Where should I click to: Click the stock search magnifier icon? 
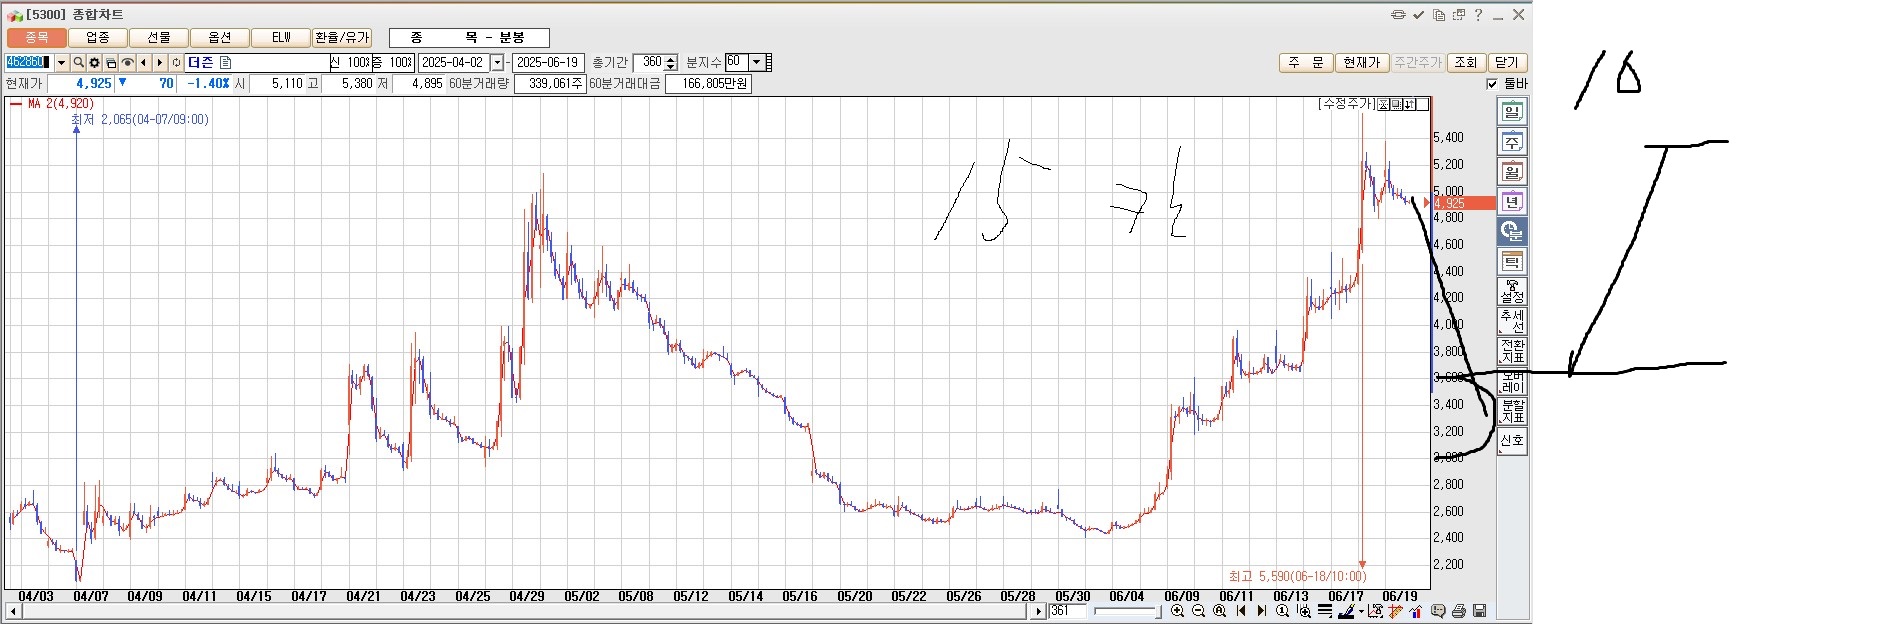coord(78,63)
